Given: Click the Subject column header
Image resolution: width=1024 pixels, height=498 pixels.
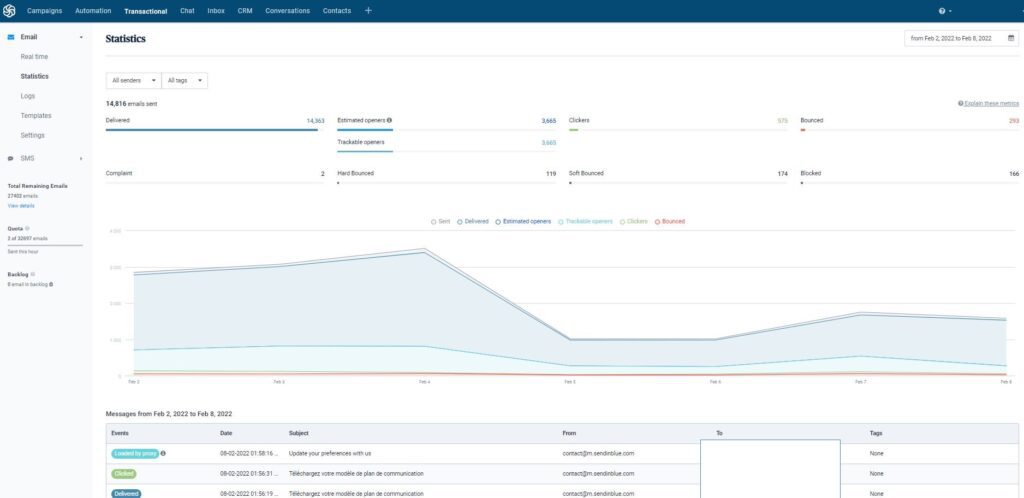Looking at the screenshot, I should (x=298, y=433).
